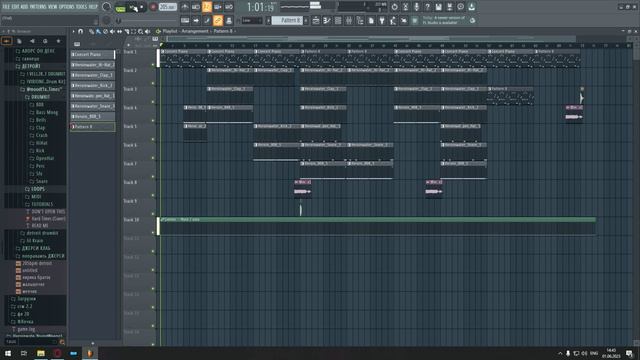Toggle the highlighted countdown before recording button
This screenshot has width=640, height=360.
[207, 7]
